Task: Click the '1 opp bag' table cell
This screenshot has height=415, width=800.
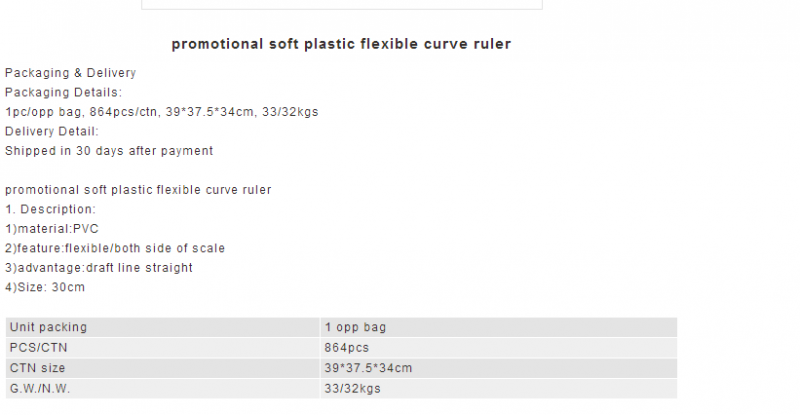Action: pos(499,327)
